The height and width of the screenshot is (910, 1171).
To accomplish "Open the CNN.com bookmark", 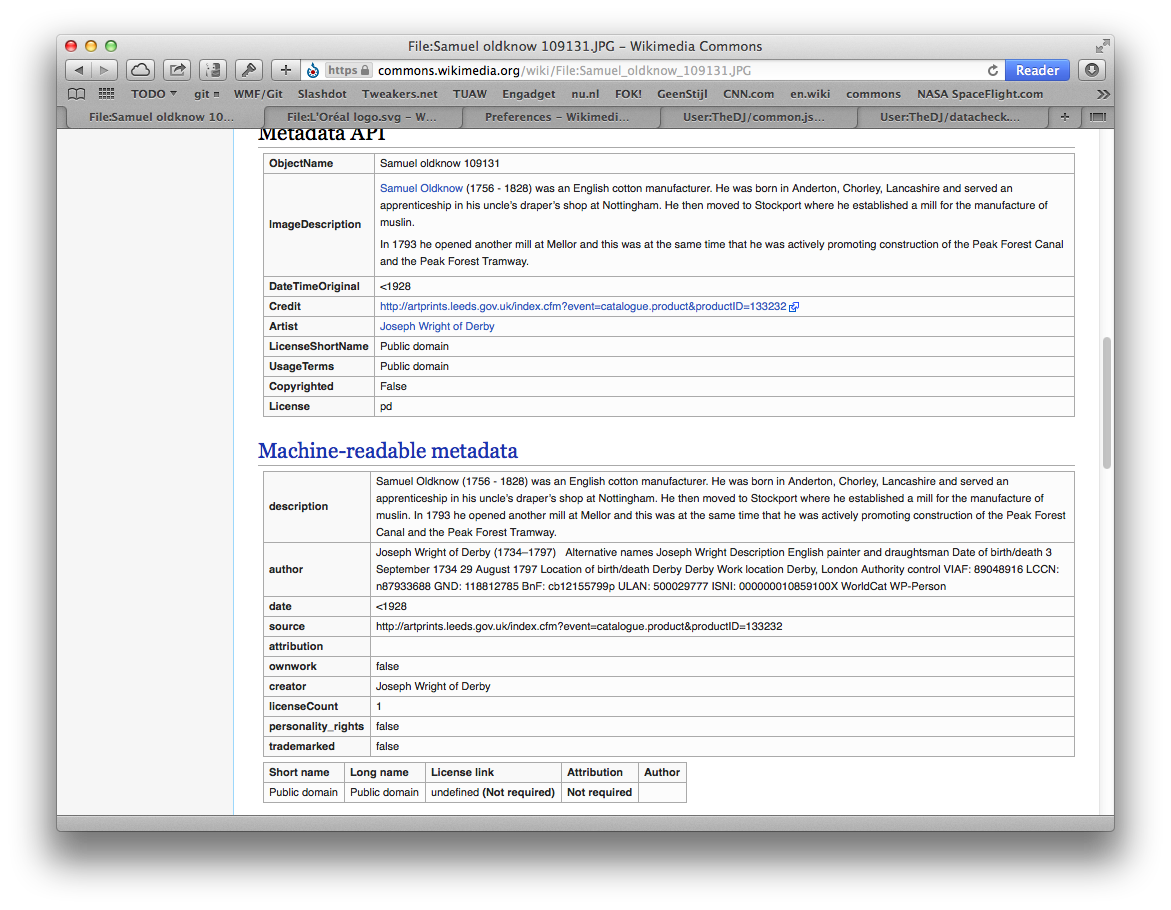I will click(748, 94).
